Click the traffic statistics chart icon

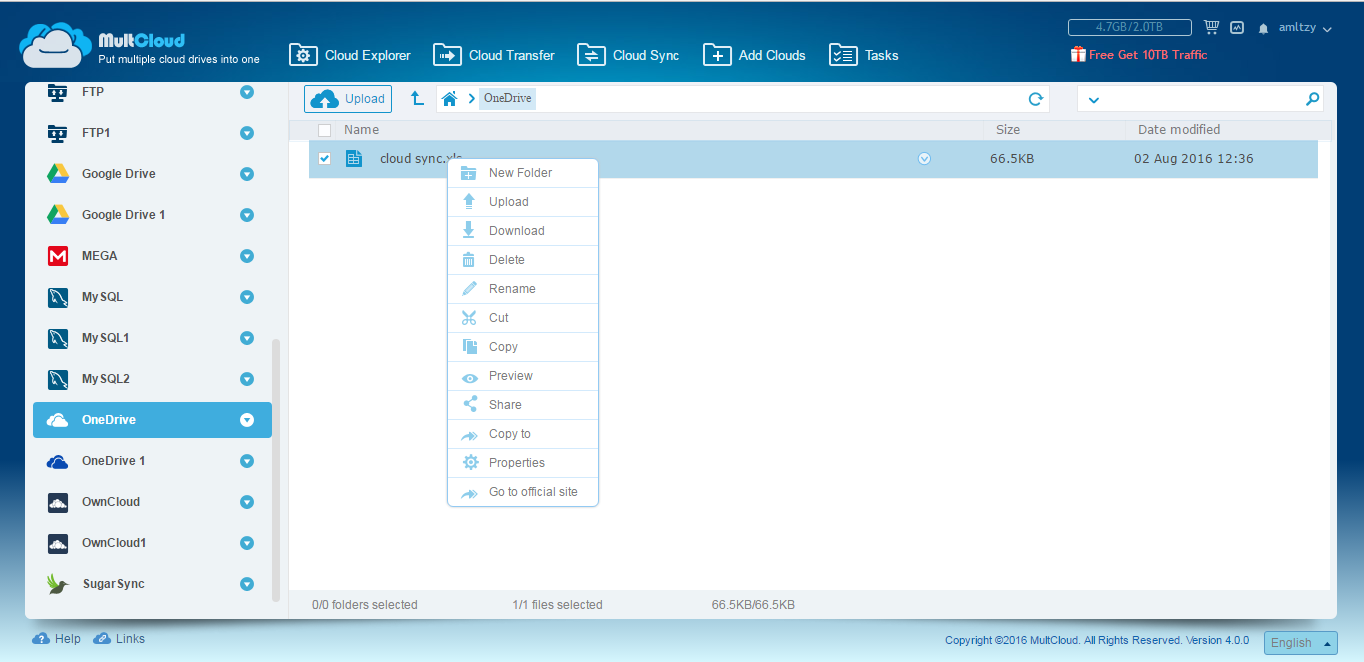(1237, 28)
